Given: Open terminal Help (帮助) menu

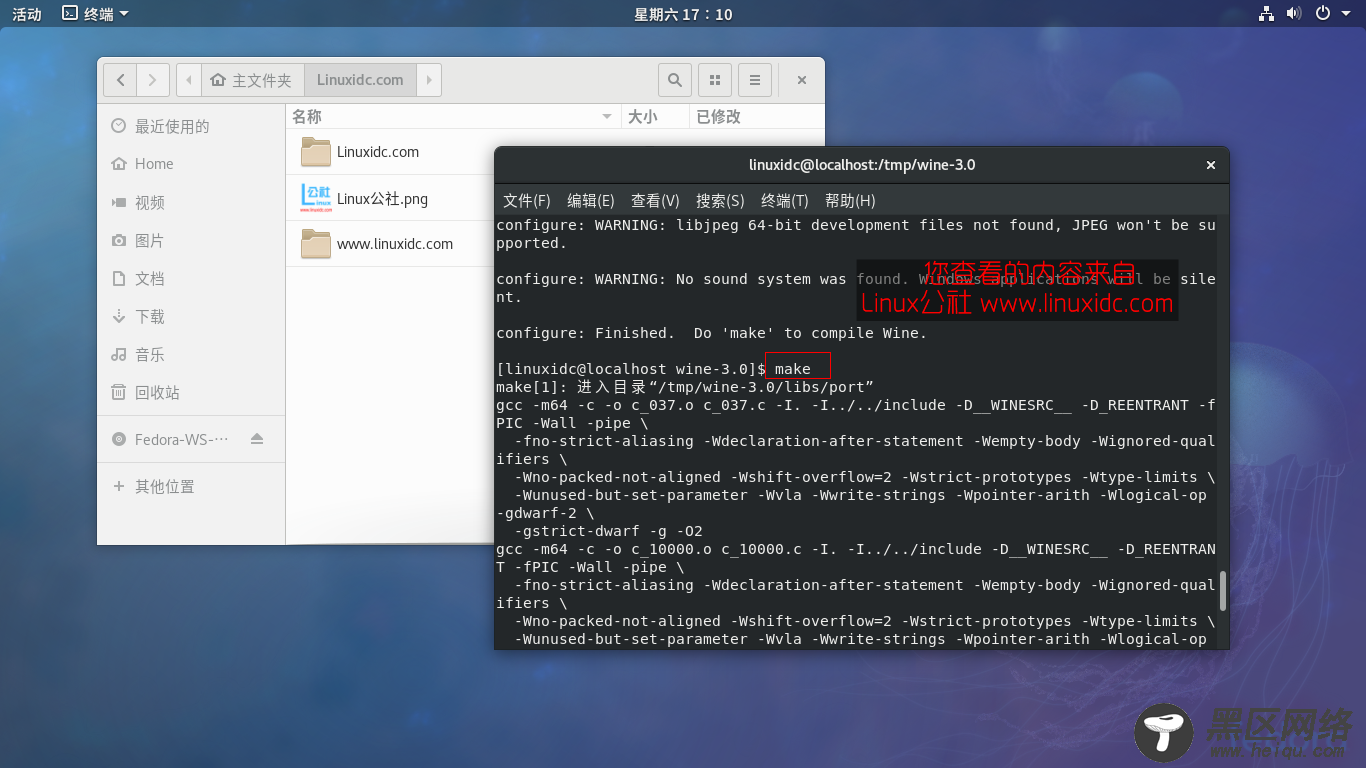Looking at the screenshot, I should point(850,200).
